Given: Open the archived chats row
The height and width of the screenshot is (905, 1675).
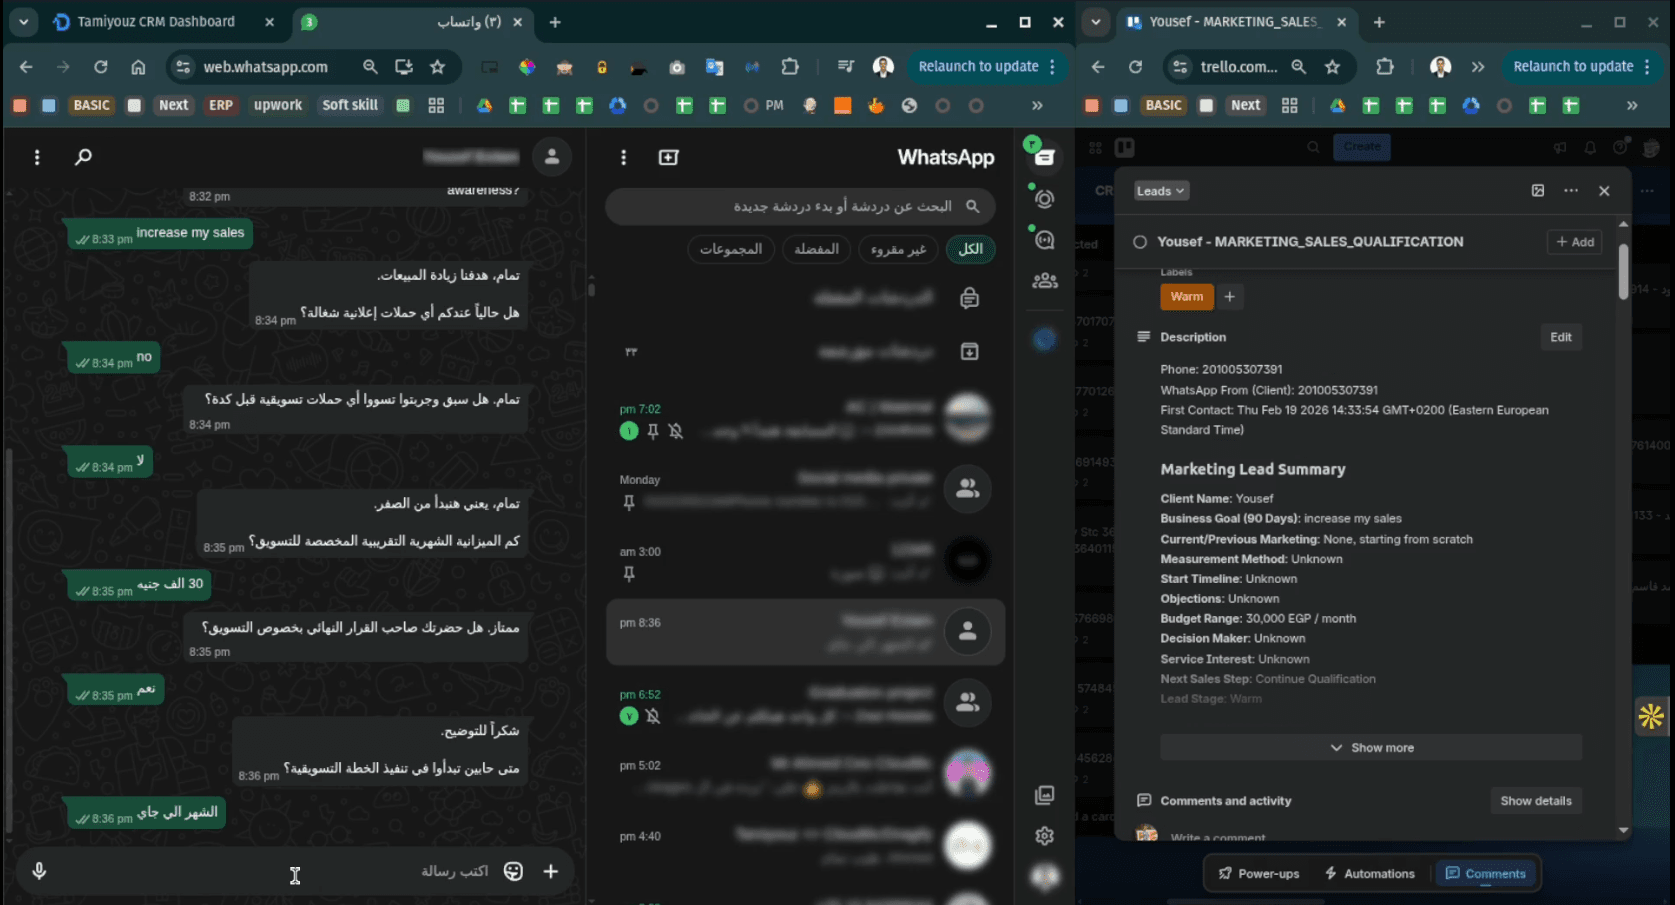Looking at the screenshot, I should coord(805,351).
